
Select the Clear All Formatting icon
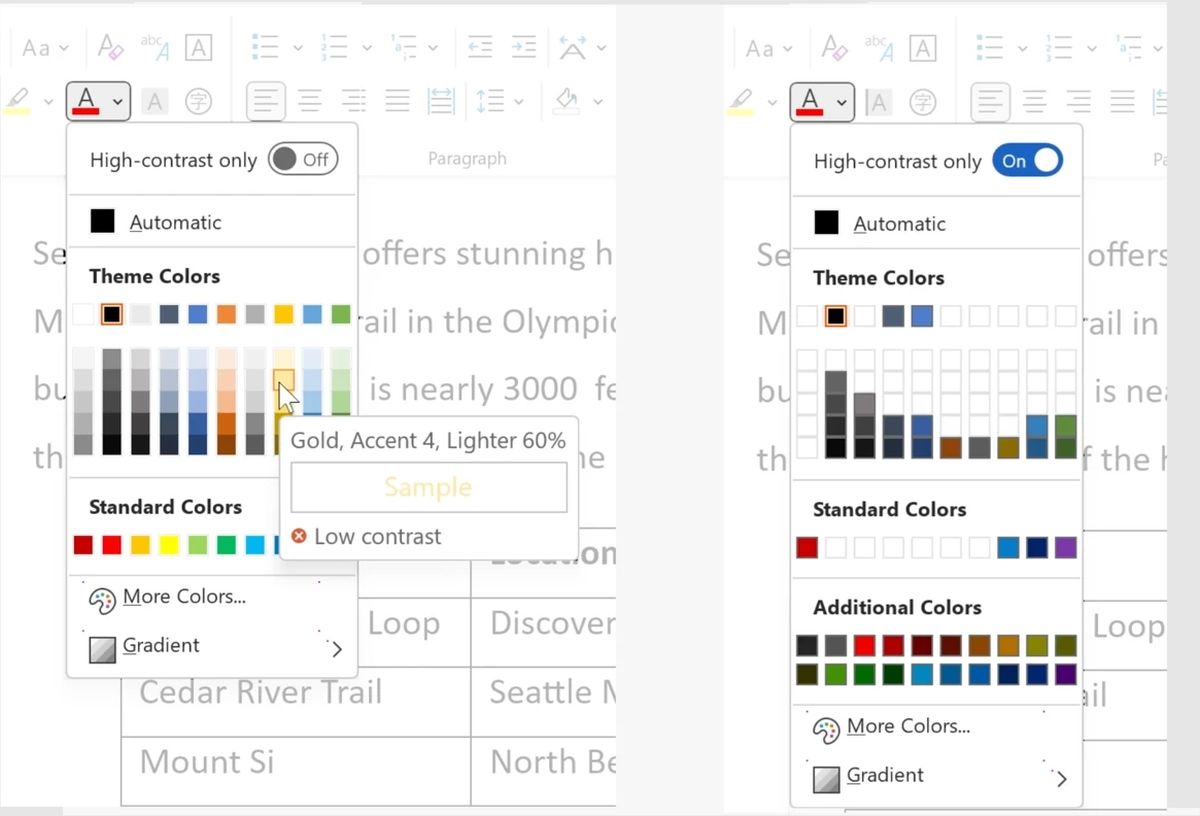coord(109,48)
